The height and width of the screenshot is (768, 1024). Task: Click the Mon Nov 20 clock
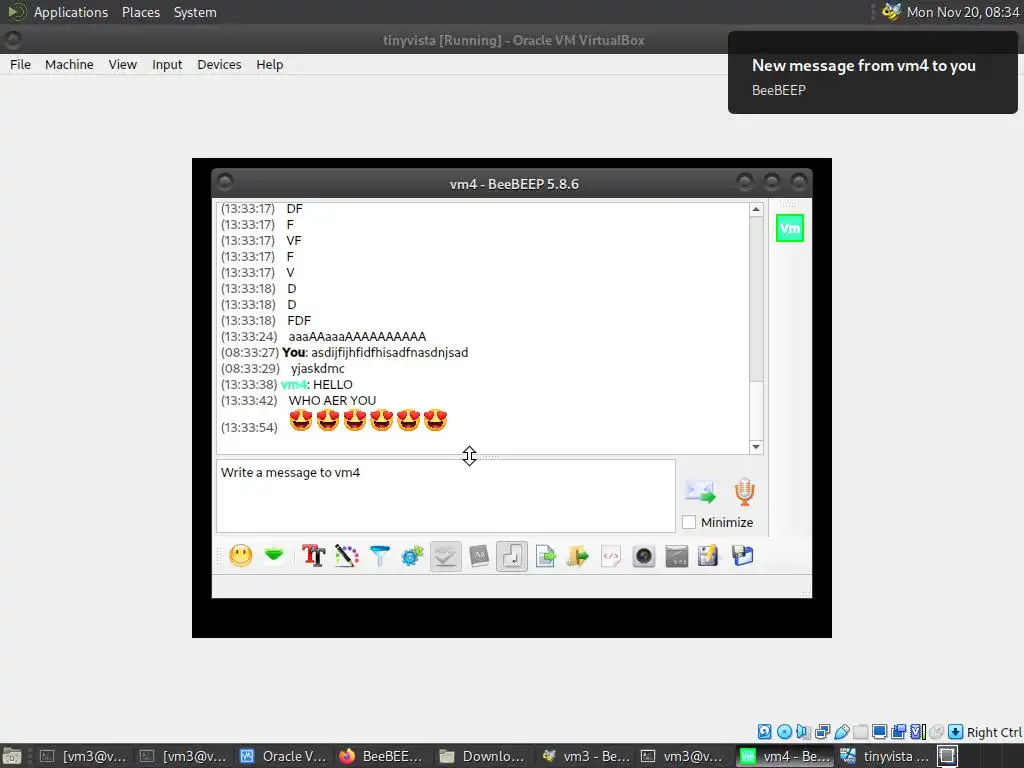pos(963,12)
